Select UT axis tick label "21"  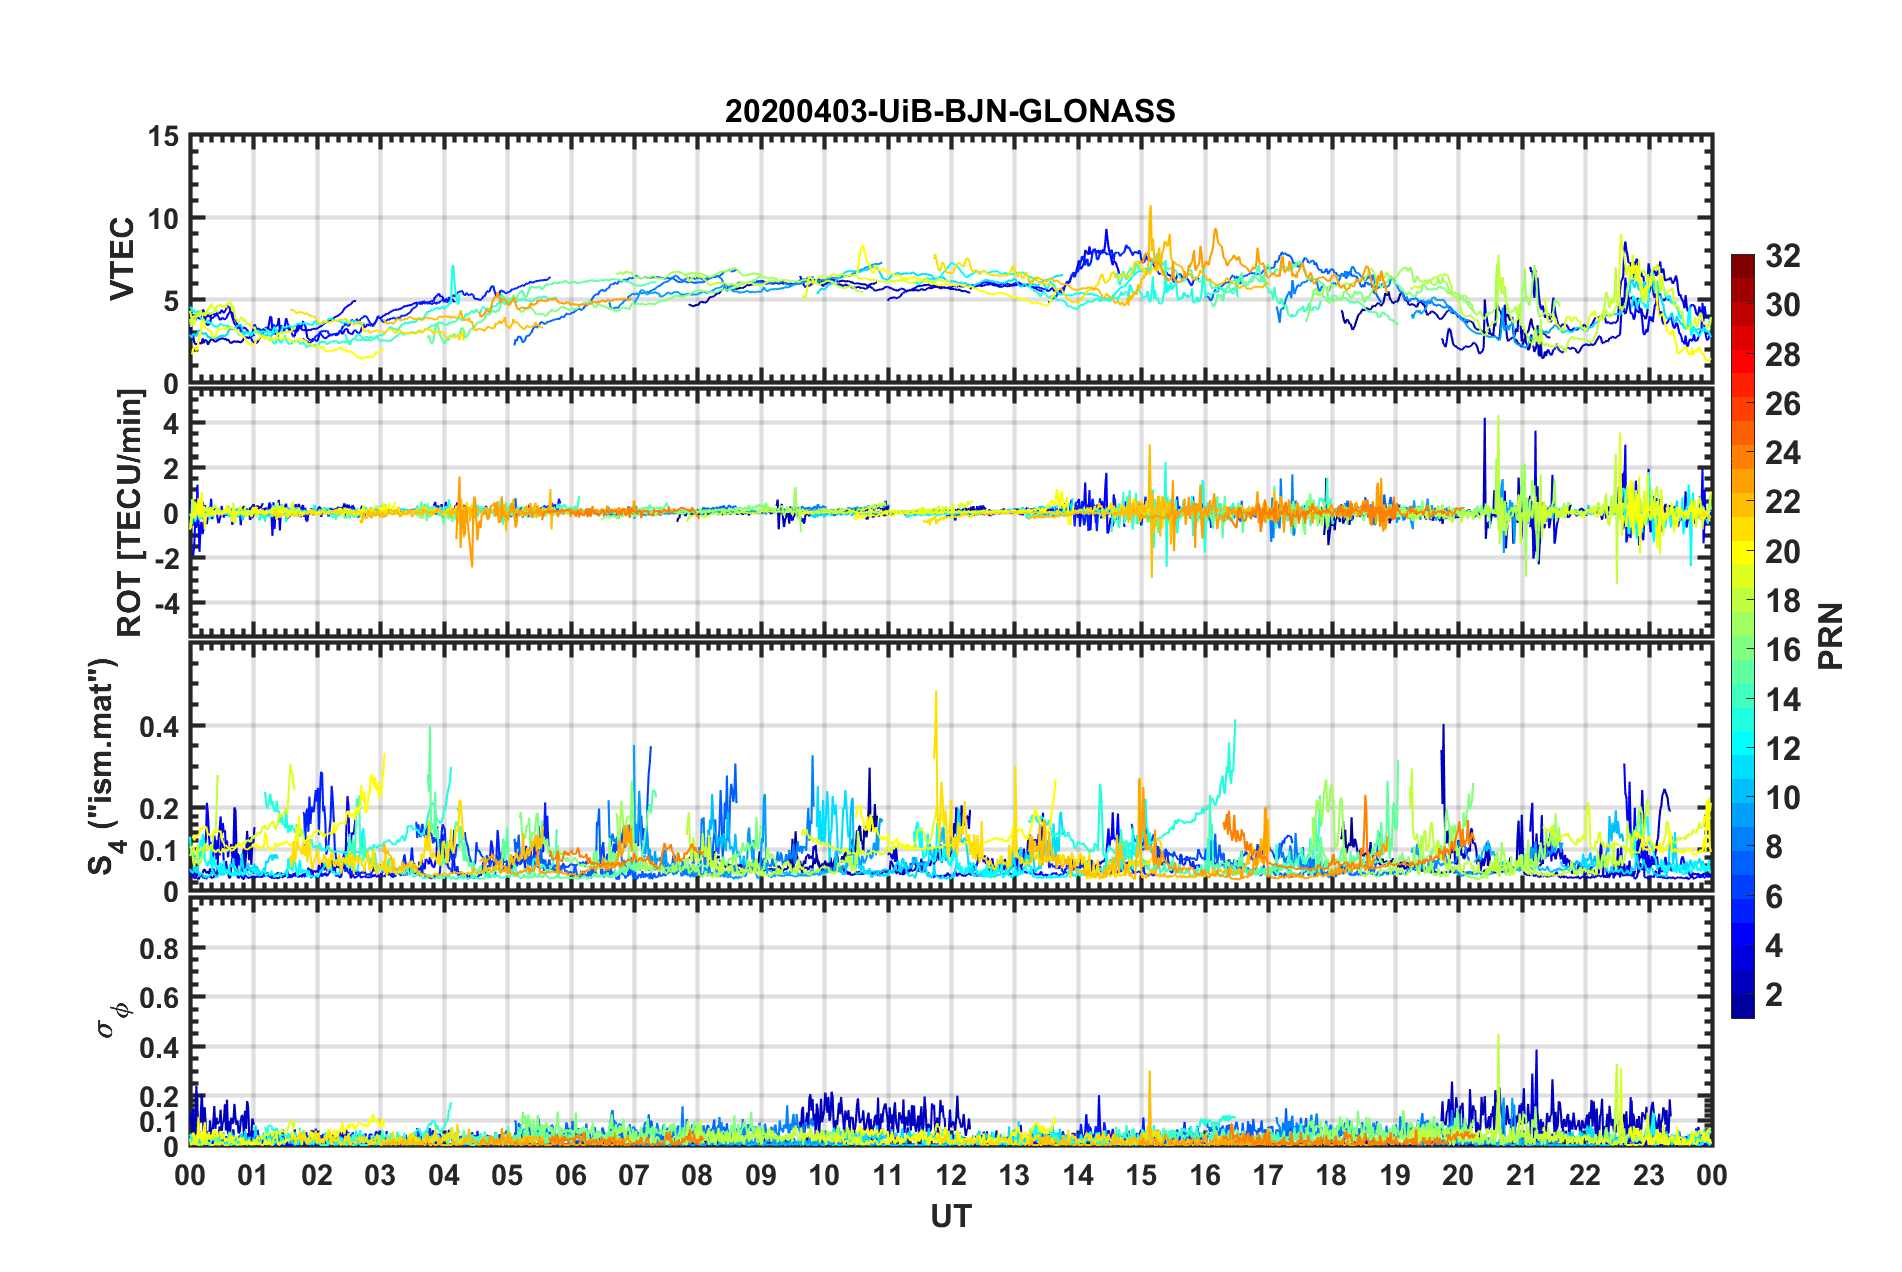coord(1522,1175)
